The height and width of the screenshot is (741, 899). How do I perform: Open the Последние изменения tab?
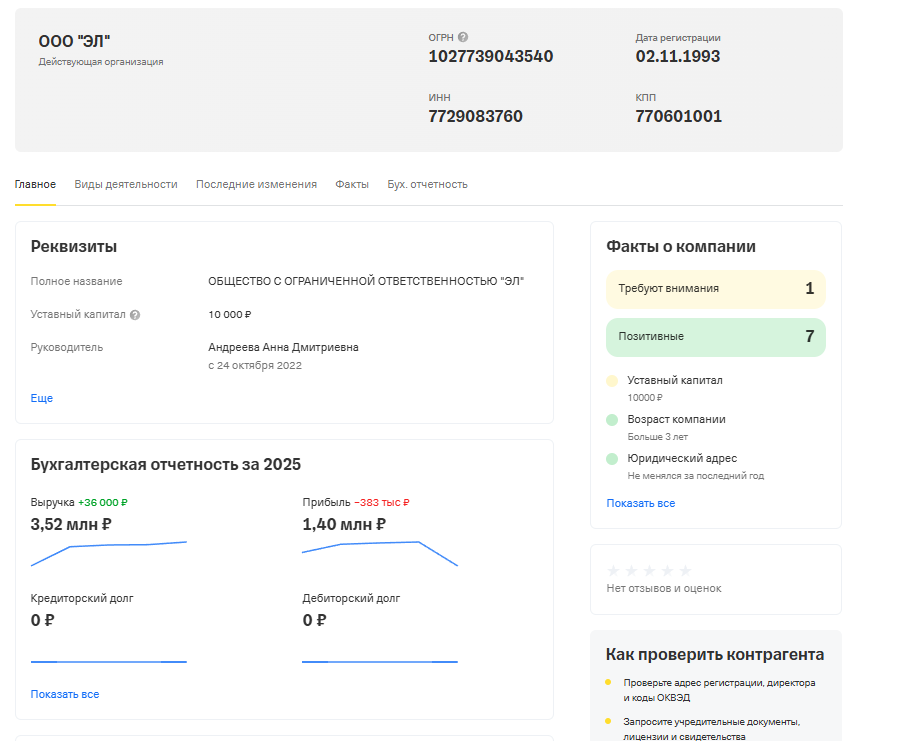coord(256,185)
